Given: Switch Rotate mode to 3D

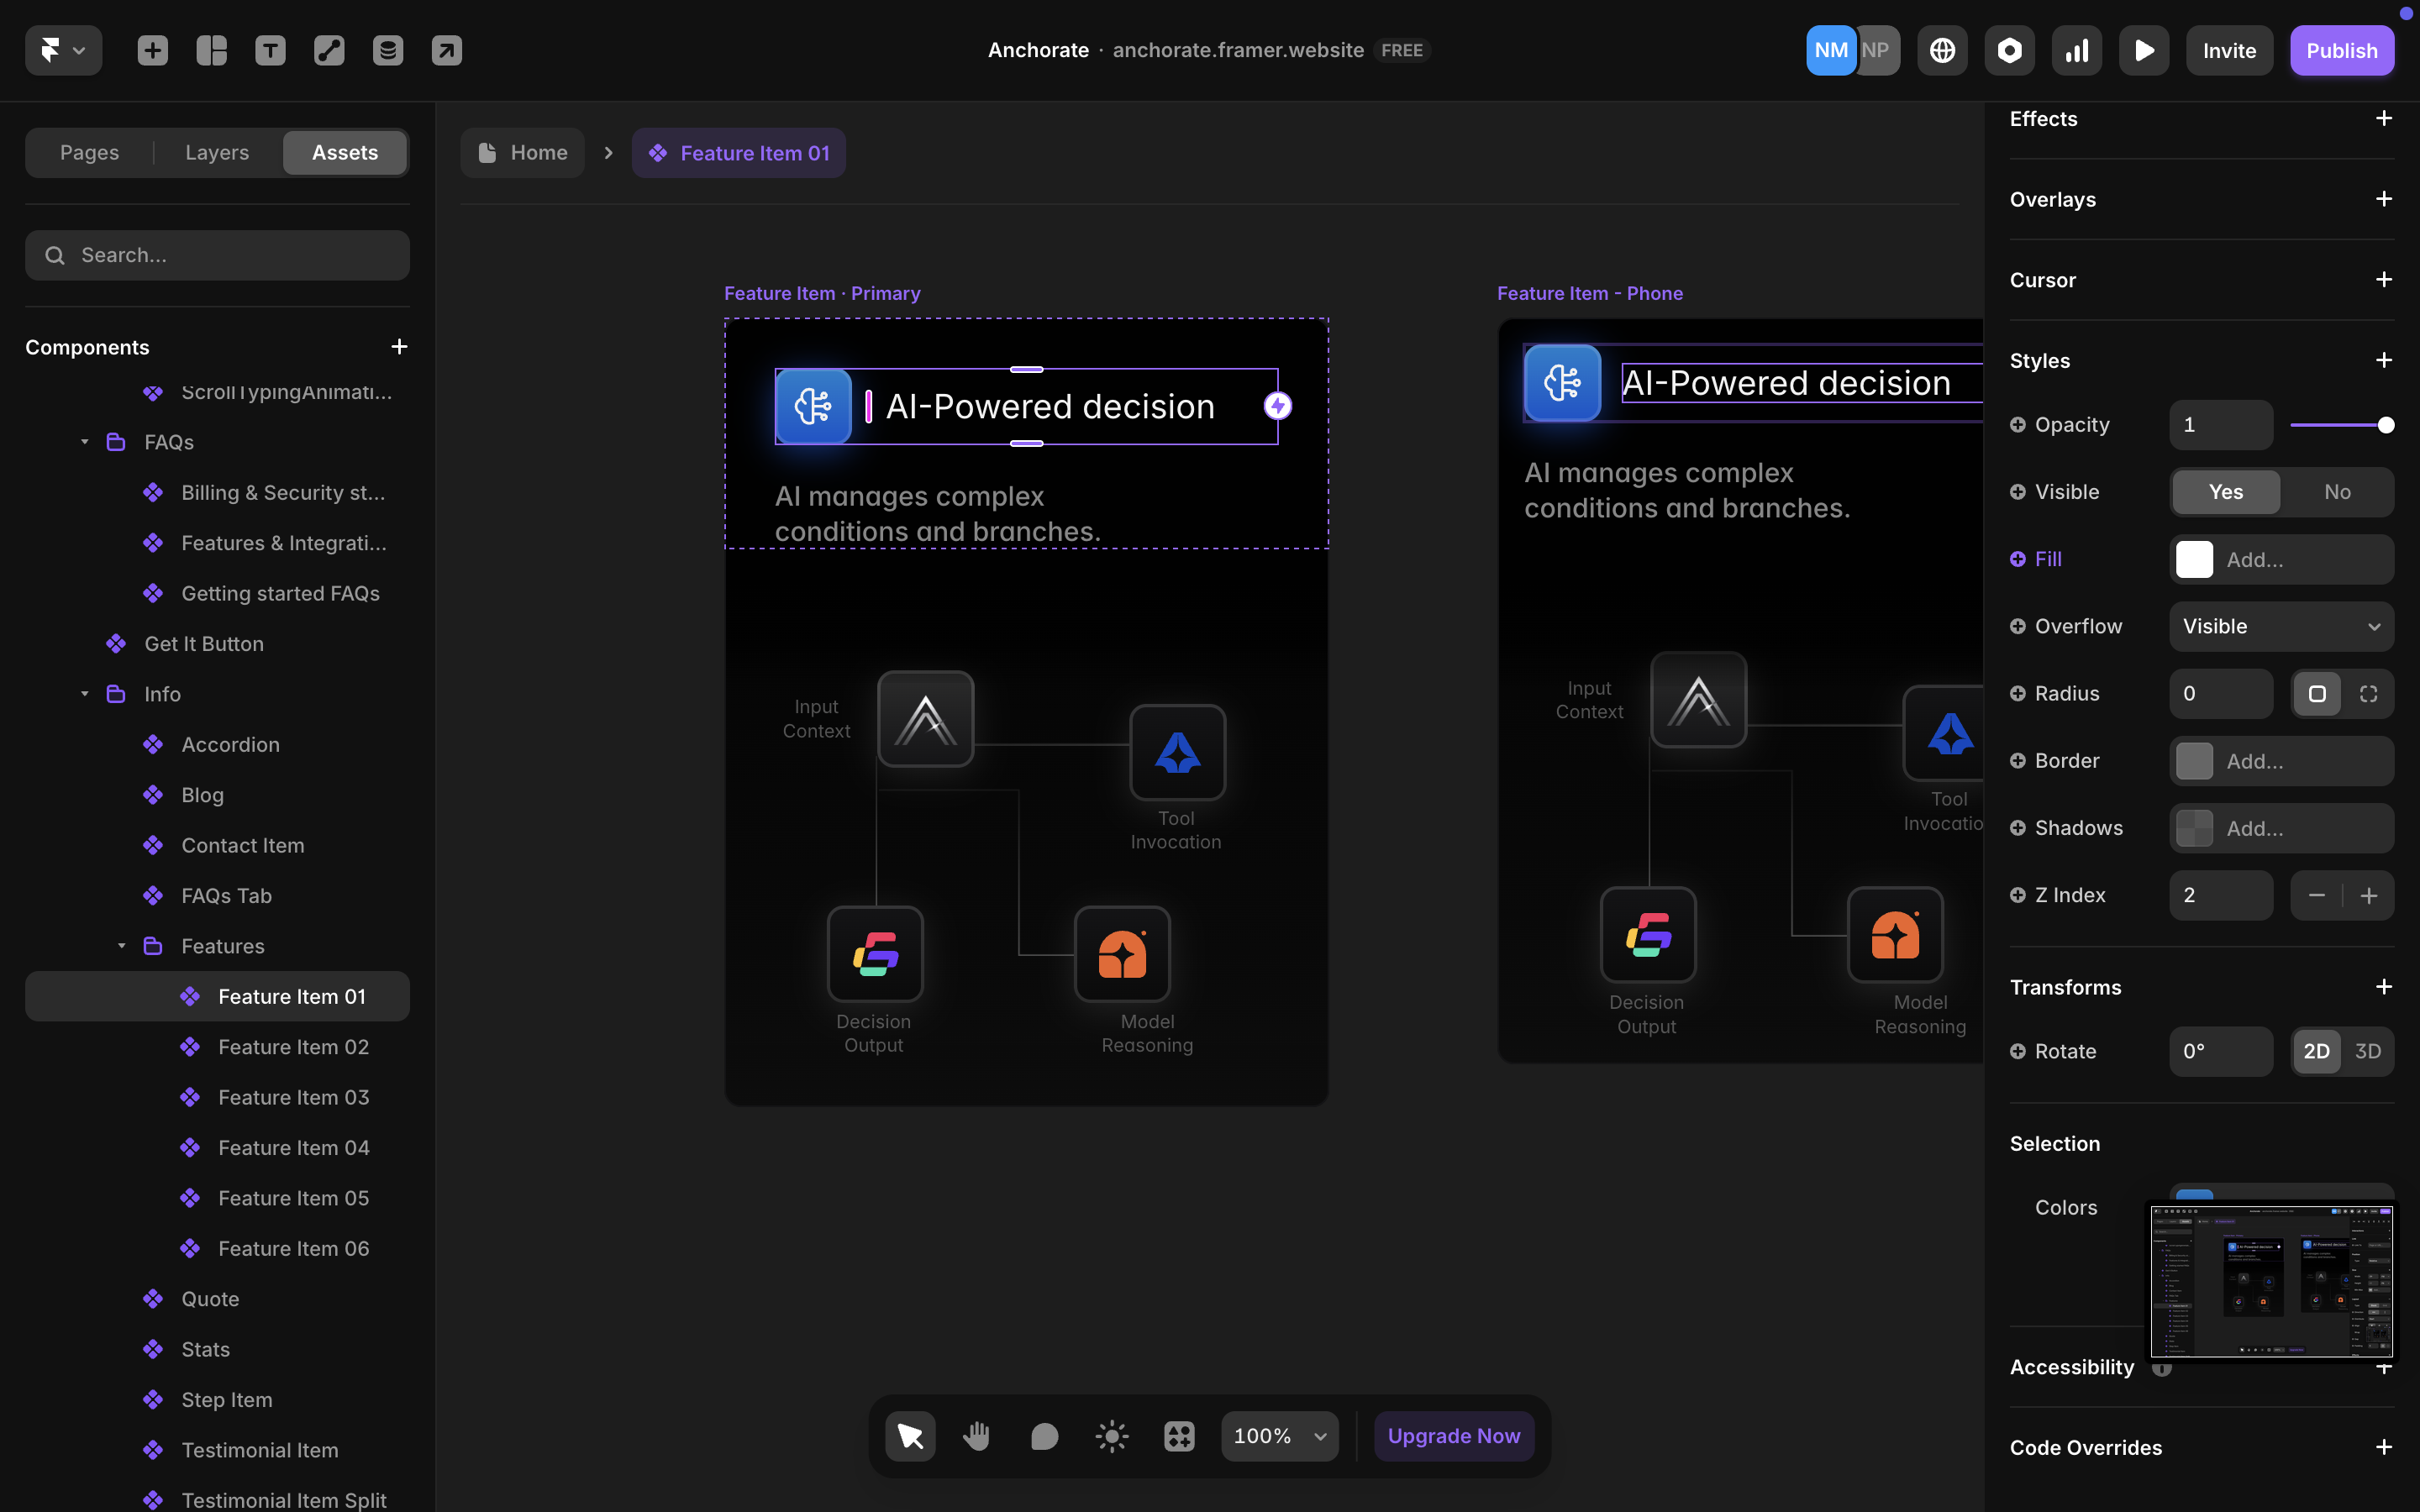Looking at the screenshot, I should click(2367, 1051).
